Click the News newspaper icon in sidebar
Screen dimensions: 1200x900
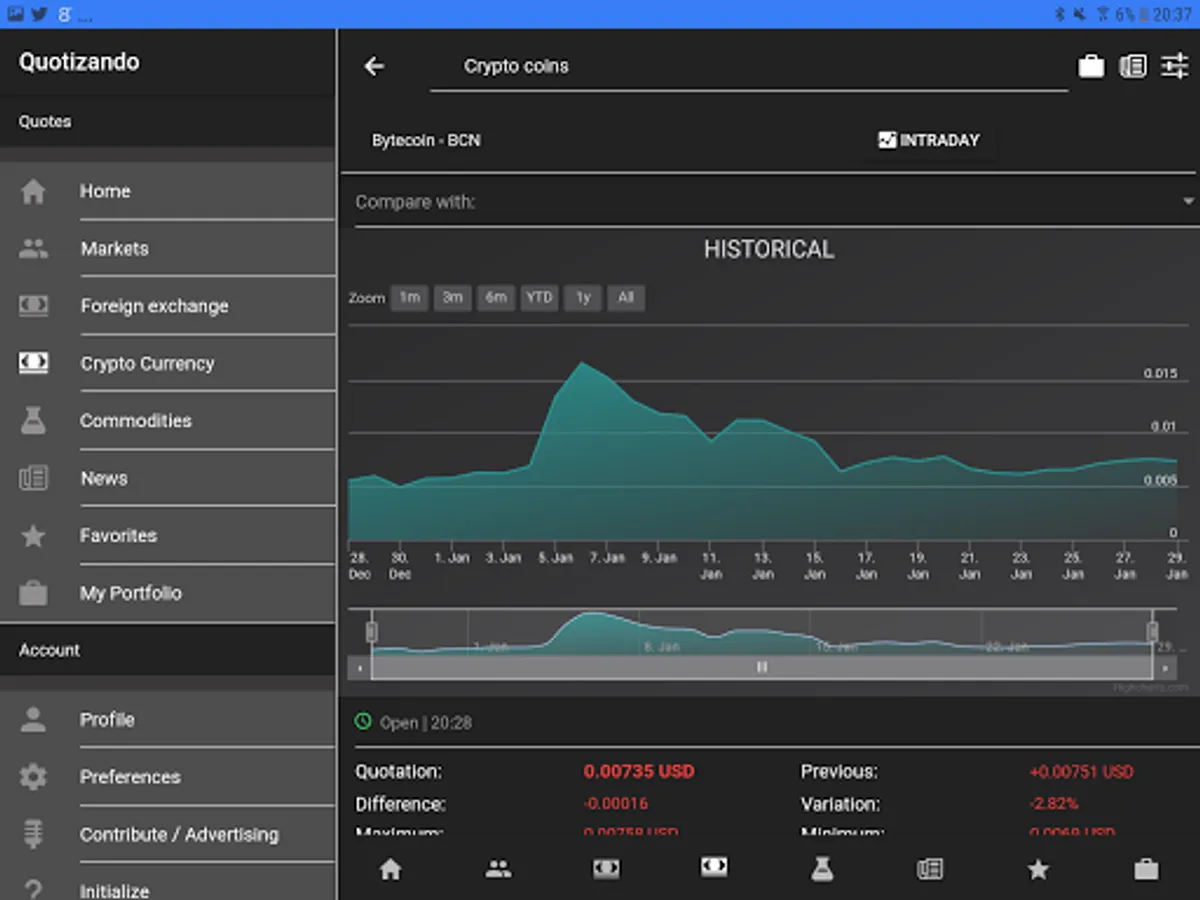tap(33, 478)
